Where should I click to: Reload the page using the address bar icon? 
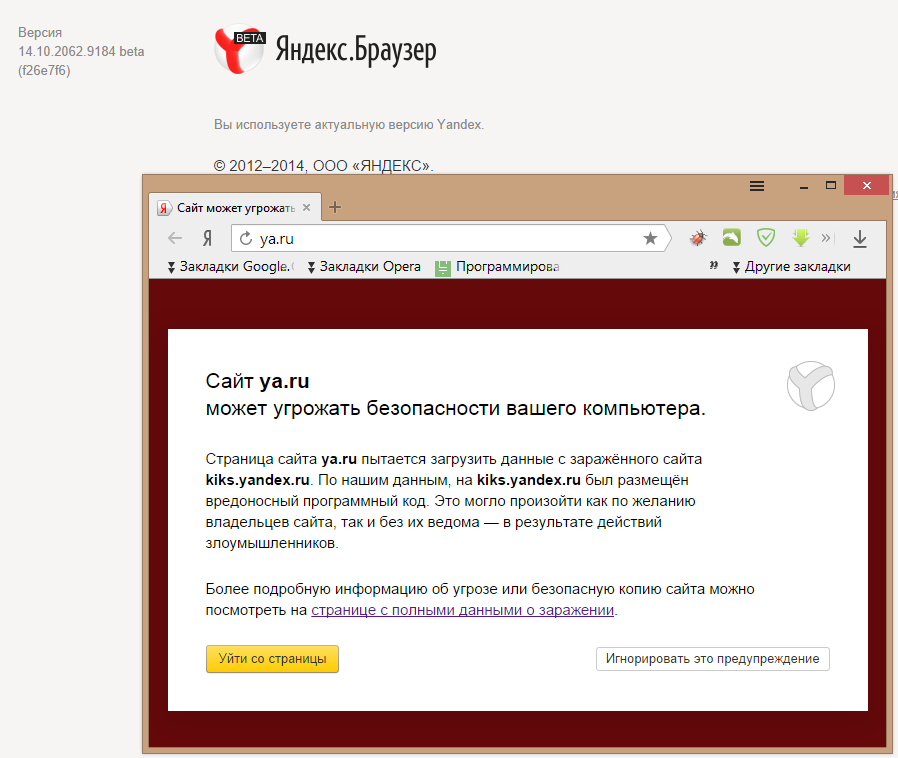246,238
